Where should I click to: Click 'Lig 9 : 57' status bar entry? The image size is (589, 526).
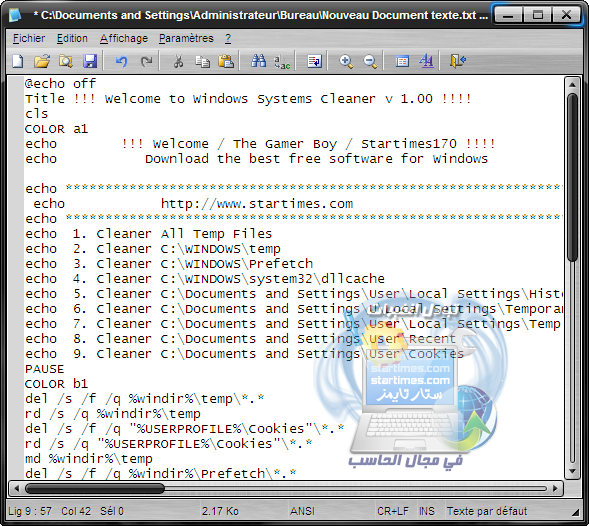pyautogui.click(x=30, y=511)
